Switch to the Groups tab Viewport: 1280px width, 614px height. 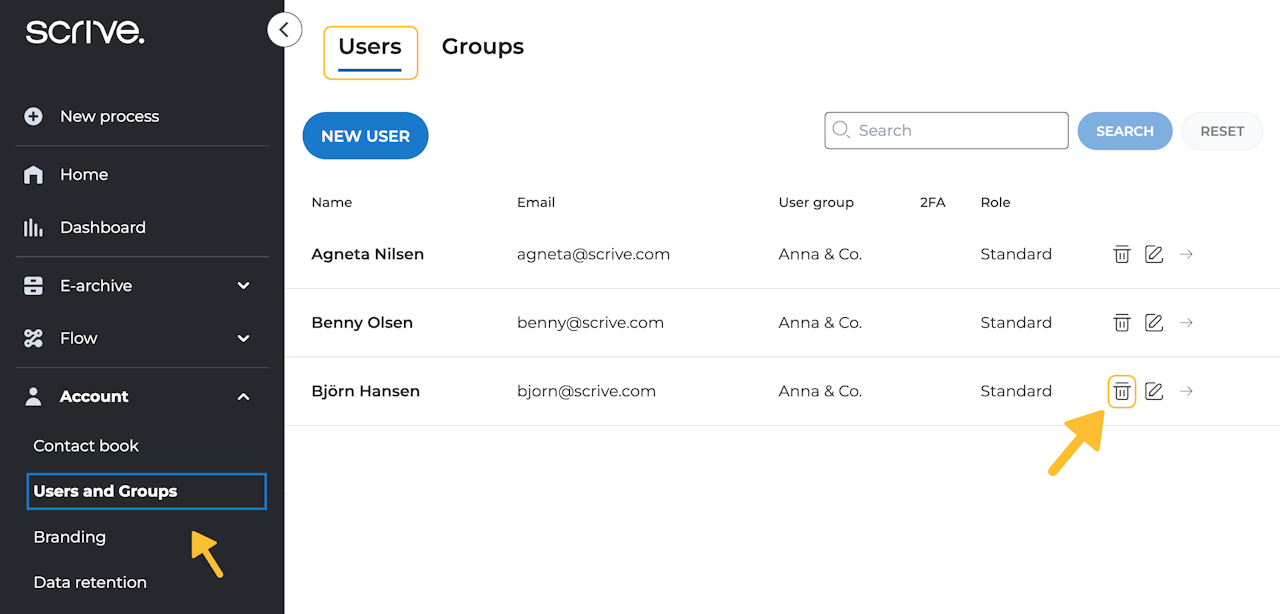coord(483,47)
